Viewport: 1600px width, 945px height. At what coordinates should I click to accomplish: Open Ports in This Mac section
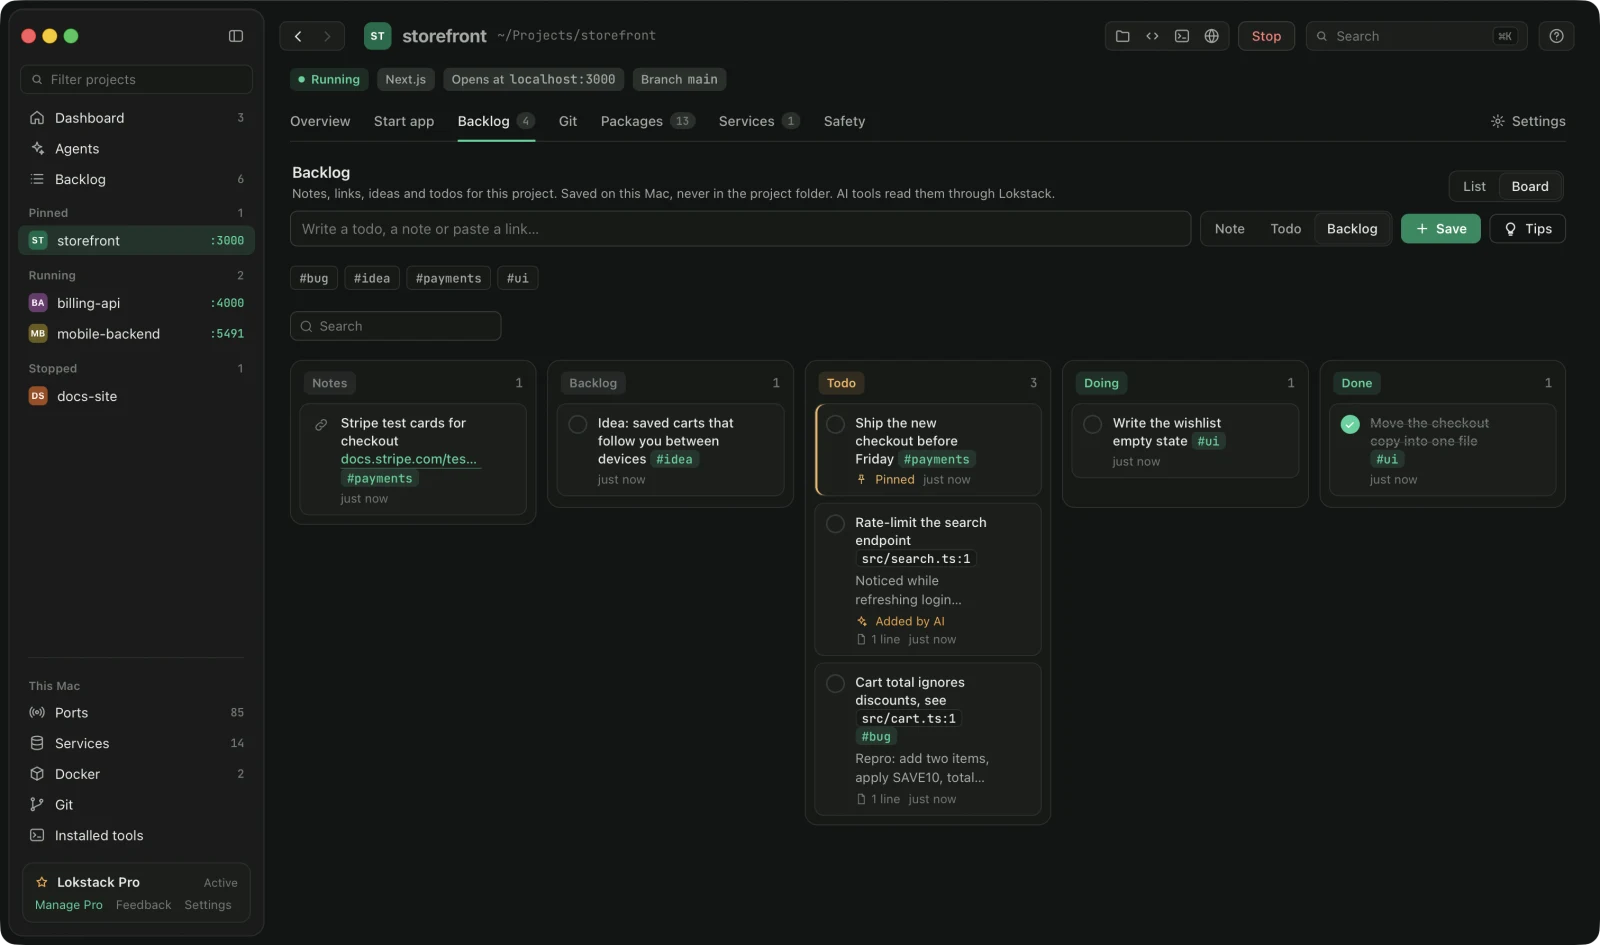136,713
